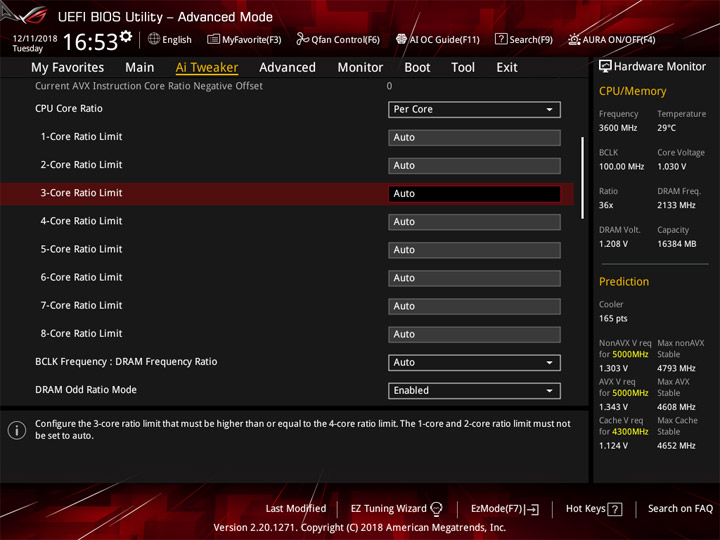720x540 pixels.
Task: Click 1-Core Ratio Limit input field
Action: [474, 137]
